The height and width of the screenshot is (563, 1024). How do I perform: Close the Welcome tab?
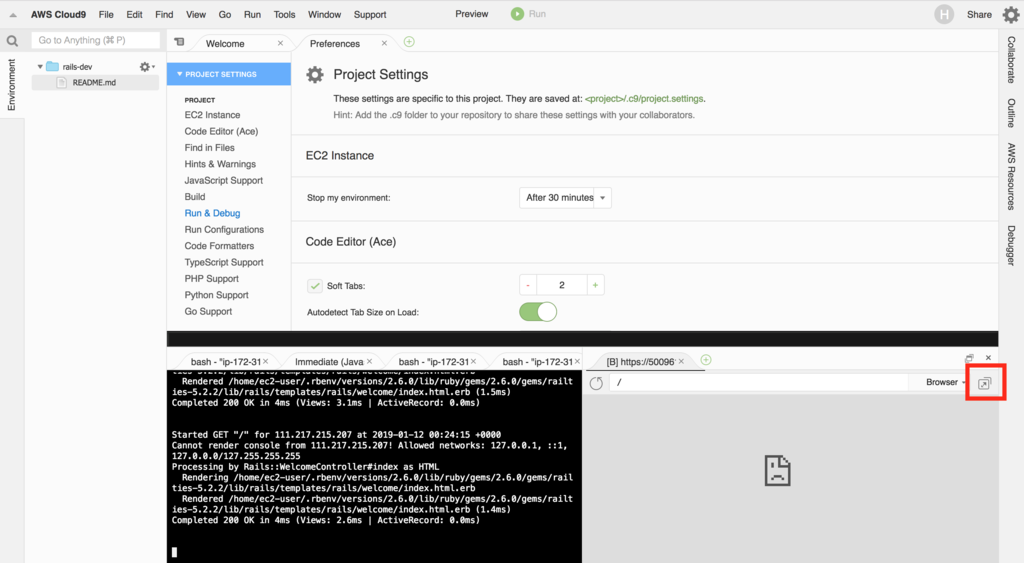point(280,43)
